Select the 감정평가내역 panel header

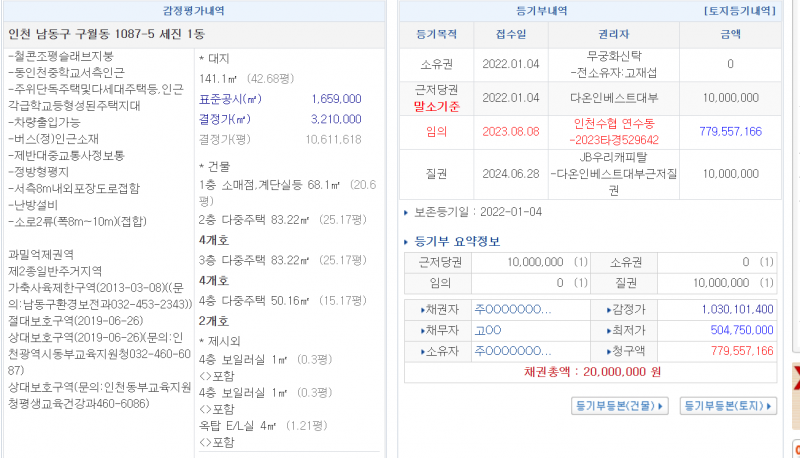tap(194, 11)
